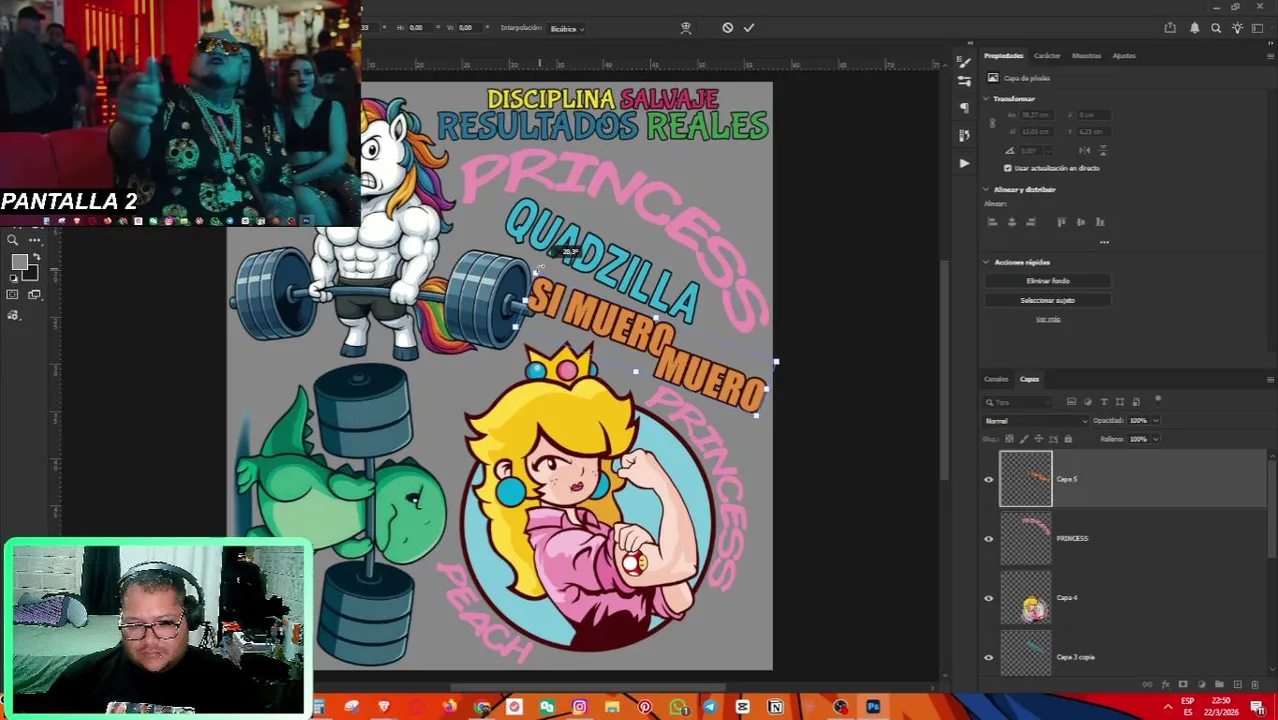Uncheck Usar actualización en directo

[x=1007, y=168]
